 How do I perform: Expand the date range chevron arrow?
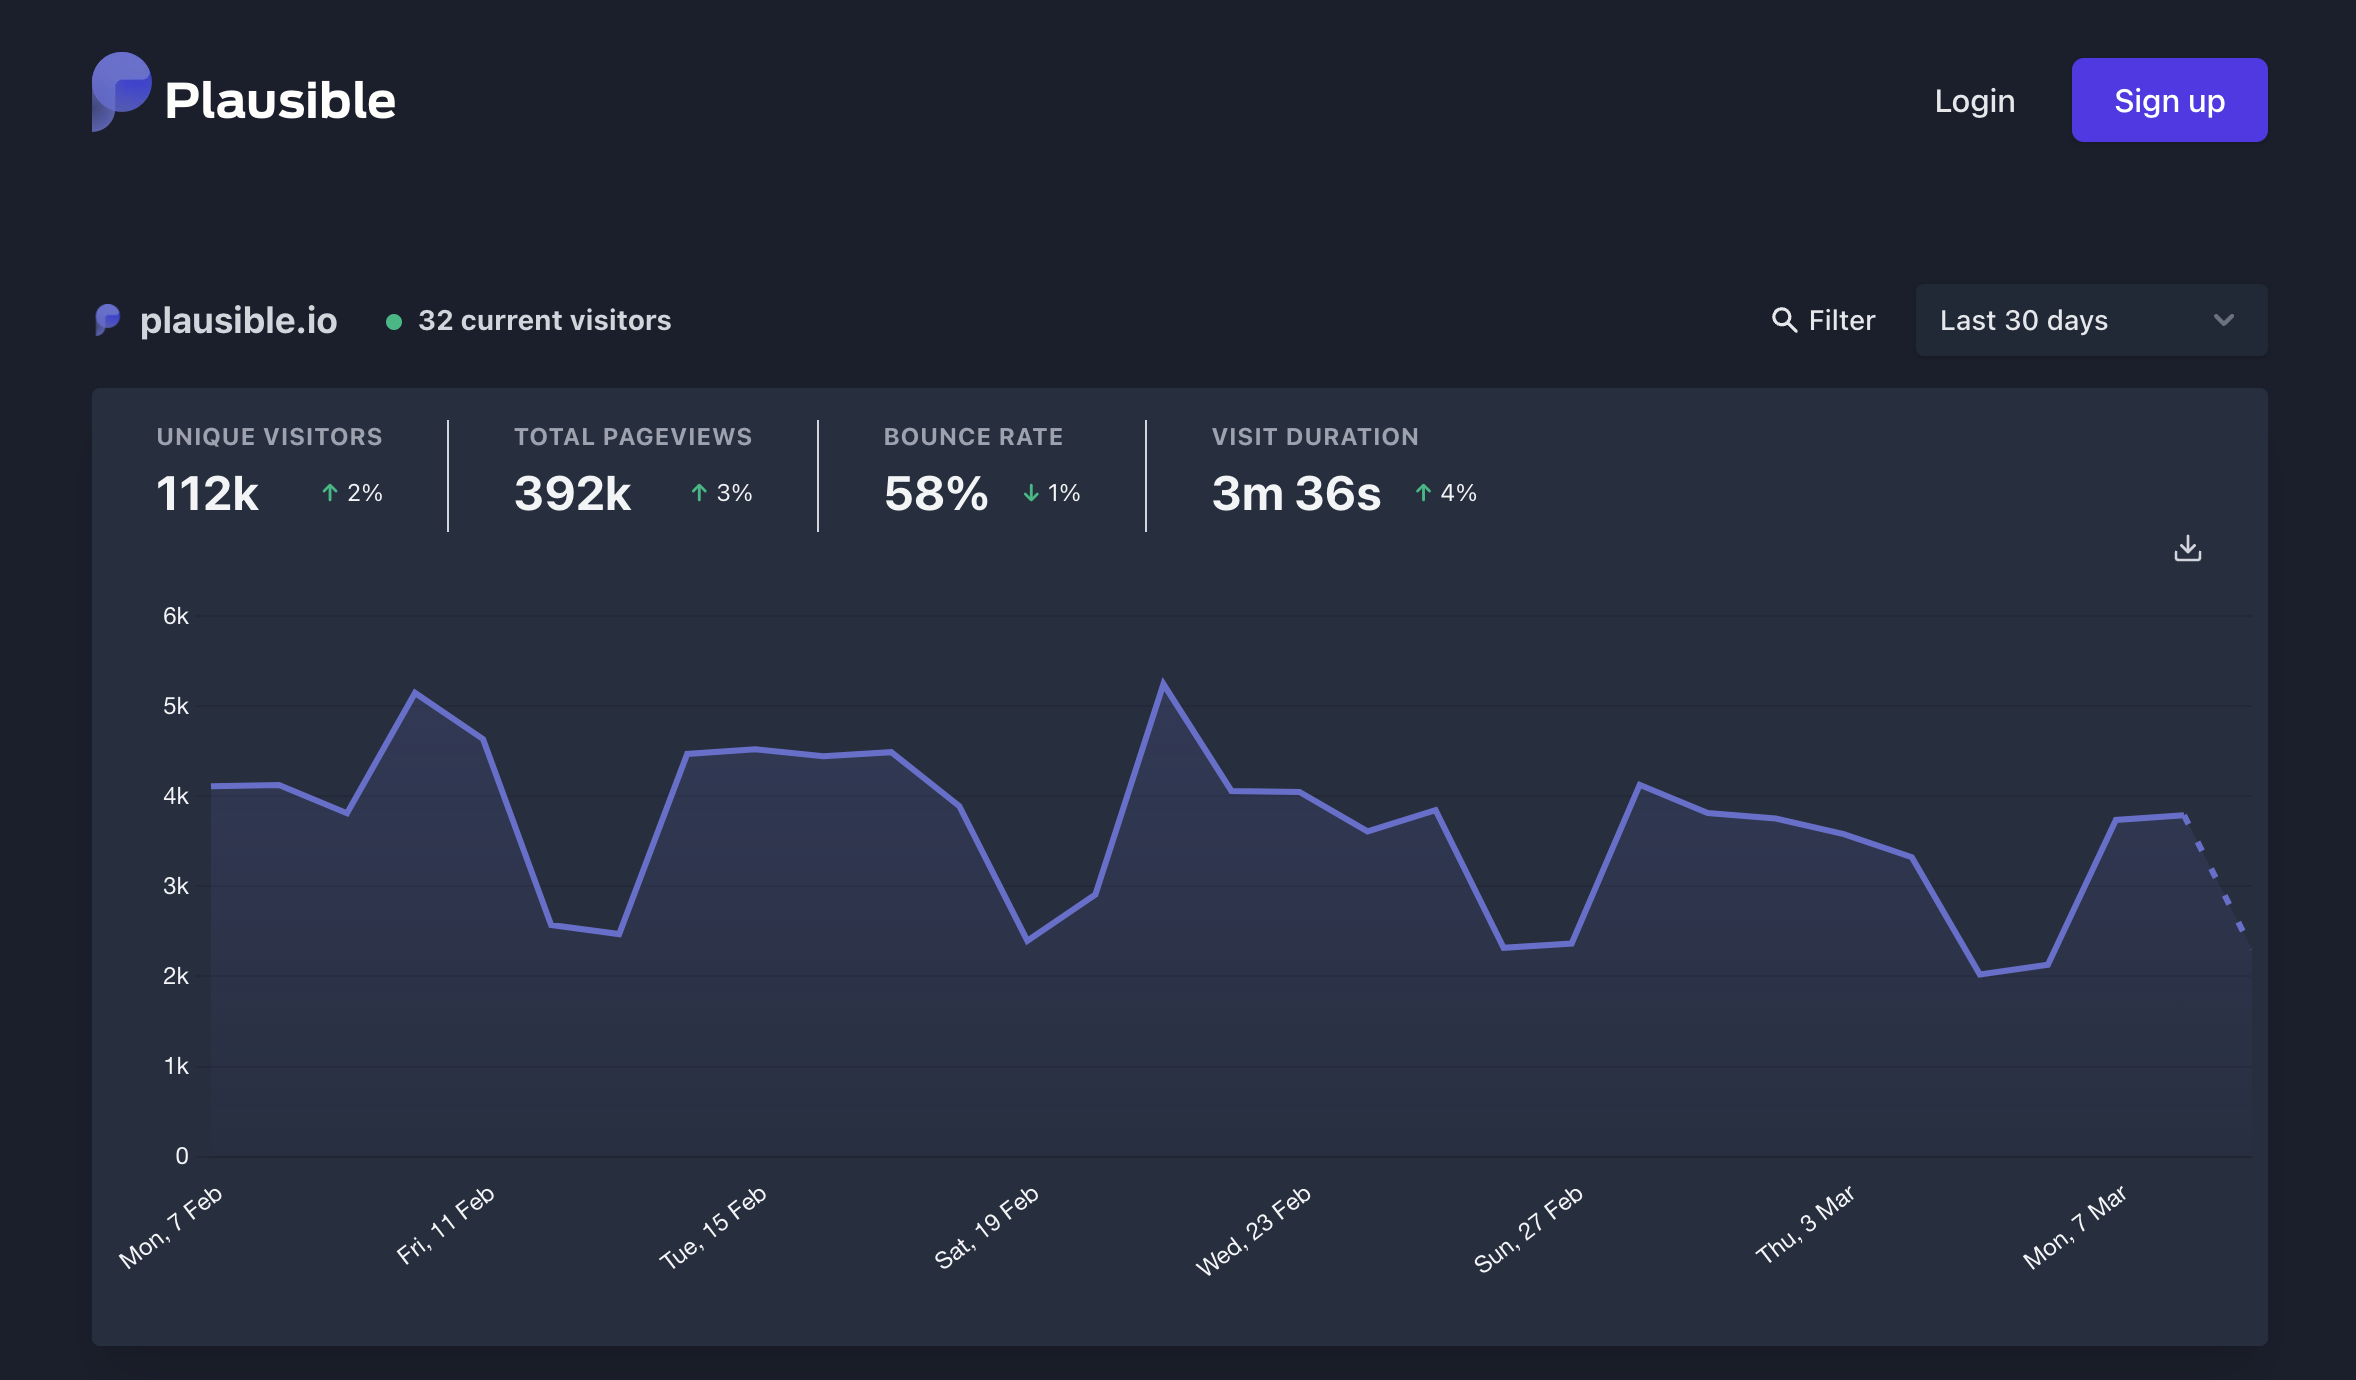pos(2224,320)
